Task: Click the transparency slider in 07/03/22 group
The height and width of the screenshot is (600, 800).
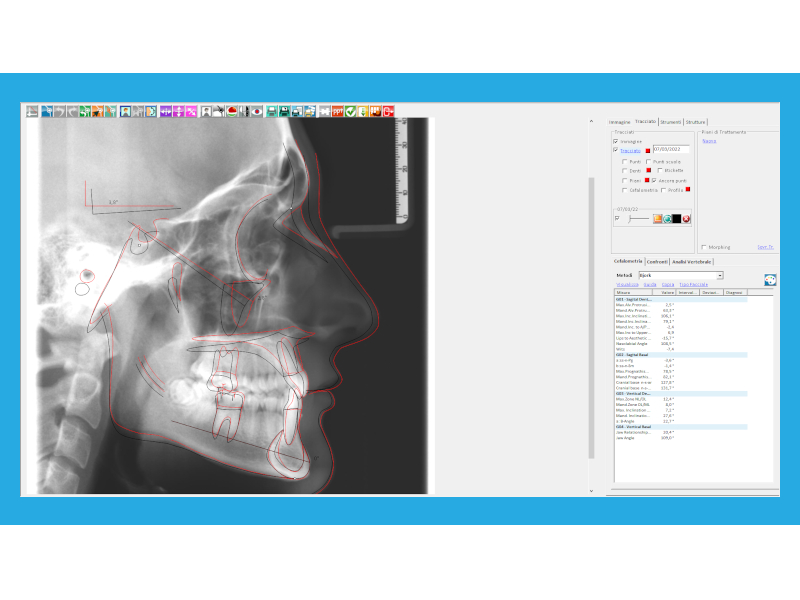Action: 638,219
